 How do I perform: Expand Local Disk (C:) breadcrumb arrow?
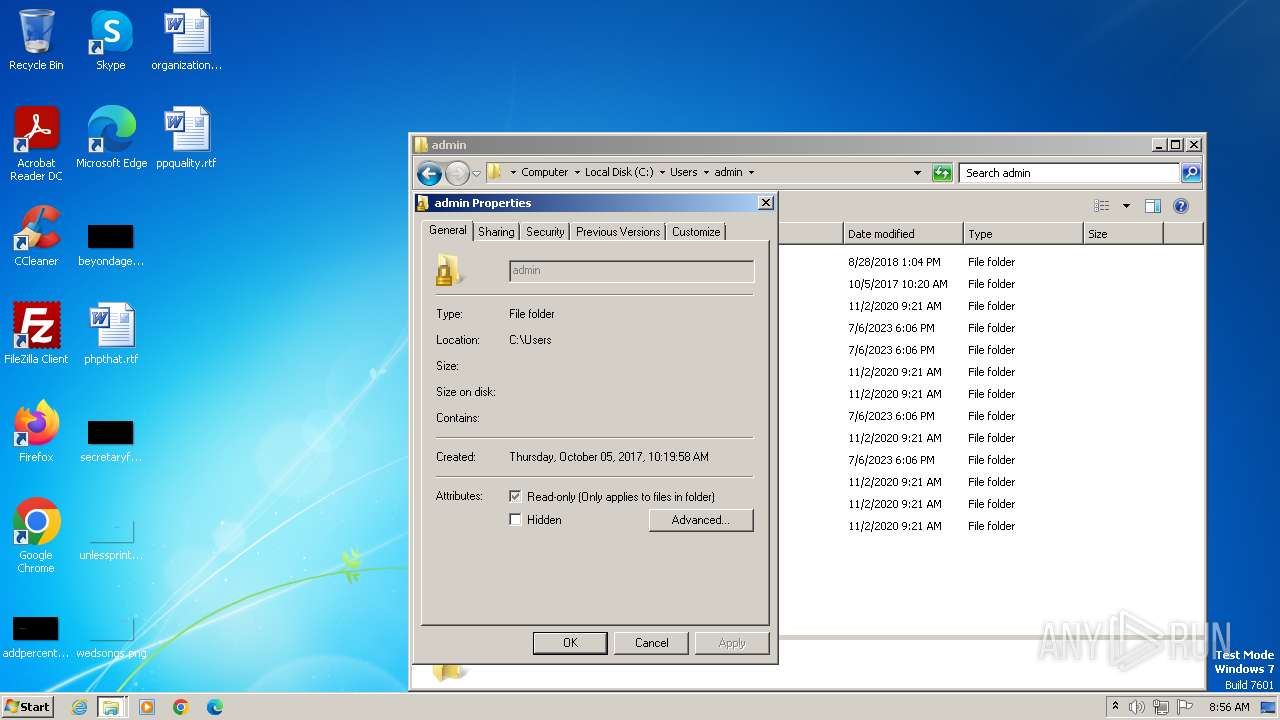click(662, 172)
